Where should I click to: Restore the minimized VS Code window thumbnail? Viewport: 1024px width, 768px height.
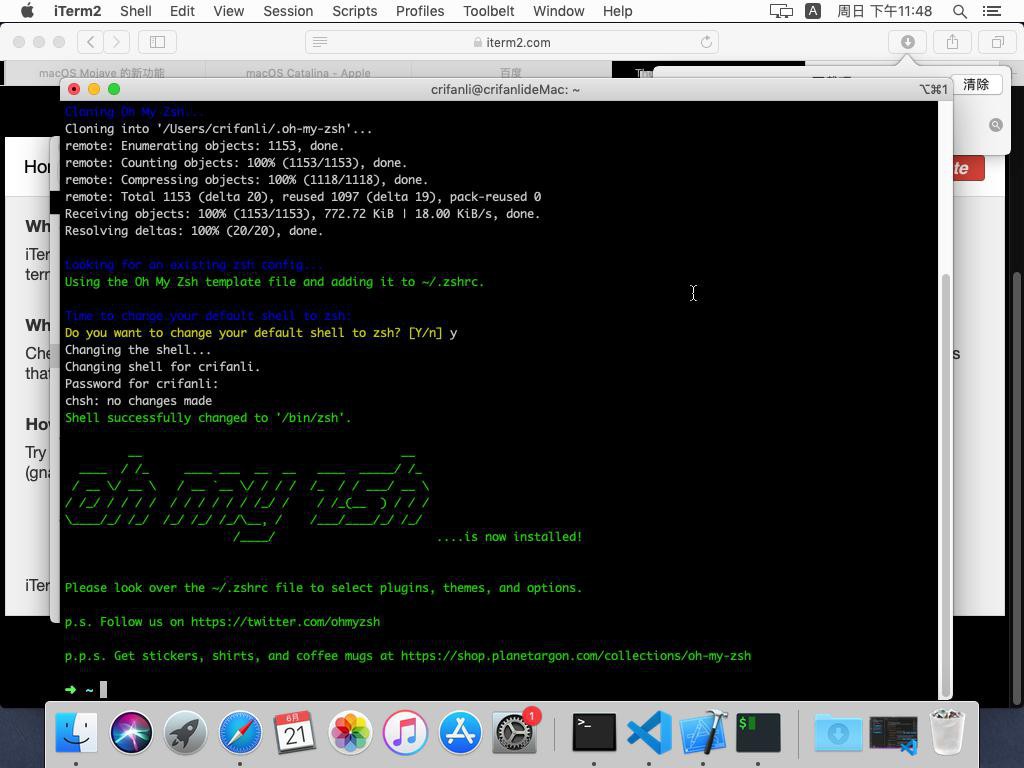pyautogui.click(x=893, y=735)
